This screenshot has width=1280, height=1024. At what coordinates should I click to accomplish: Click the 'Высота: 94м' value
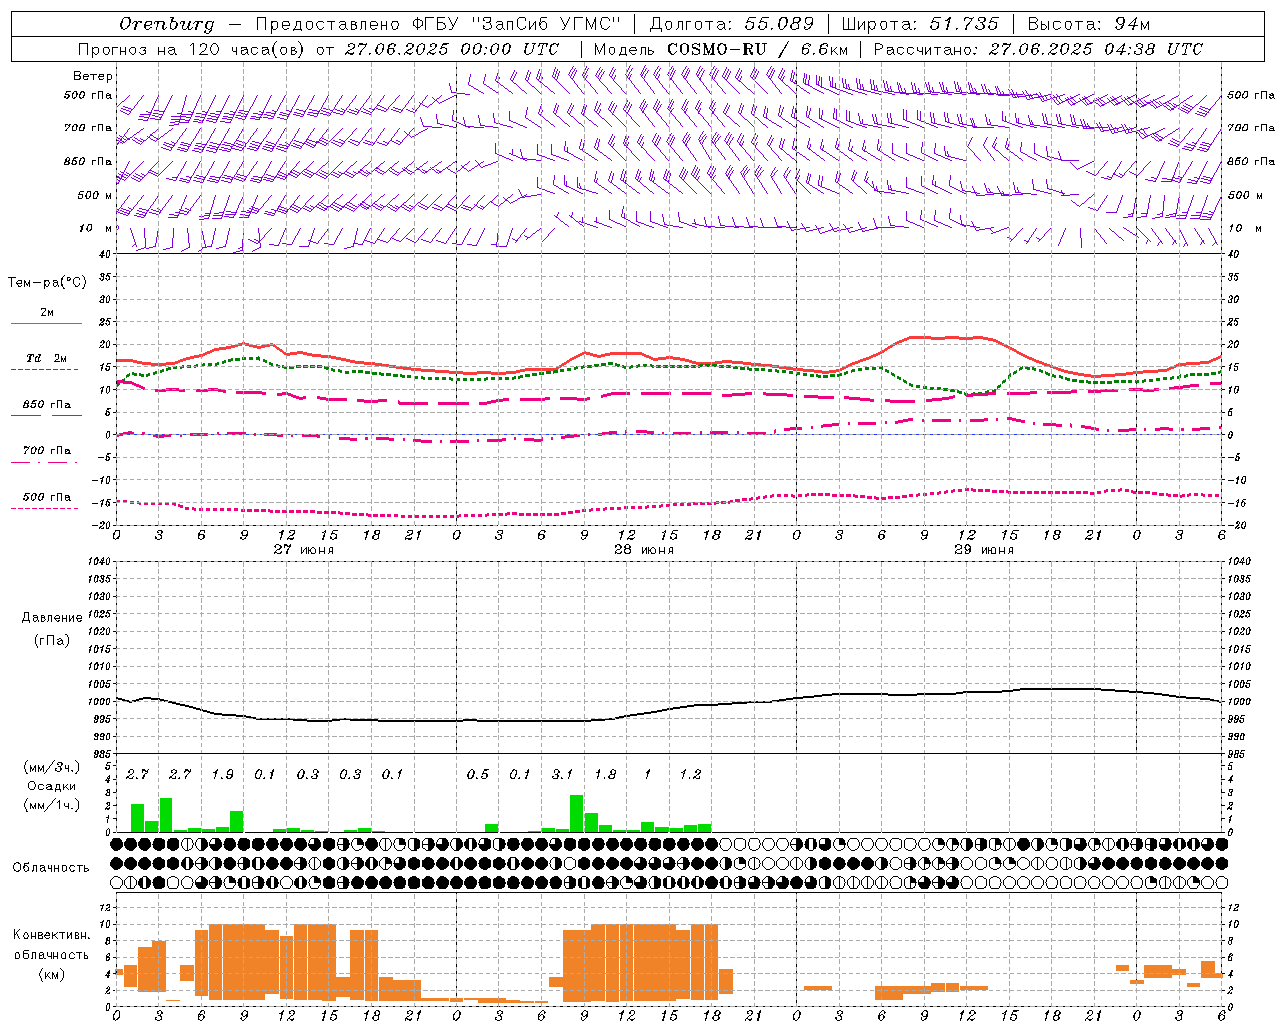click(x=1089, y=24)
